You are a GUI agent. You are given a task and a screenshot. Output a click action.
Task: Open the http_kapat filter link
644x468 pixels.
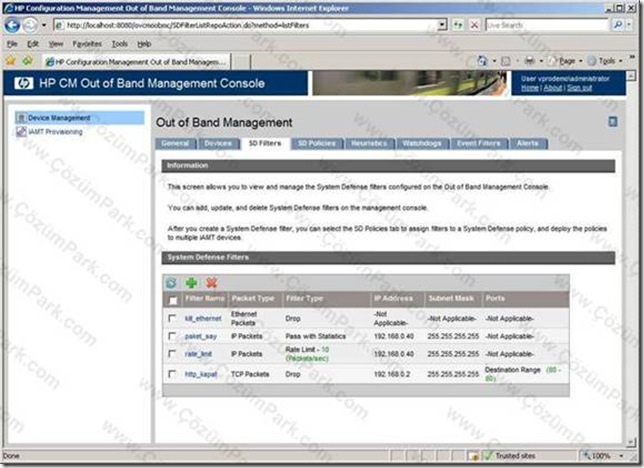201,374
